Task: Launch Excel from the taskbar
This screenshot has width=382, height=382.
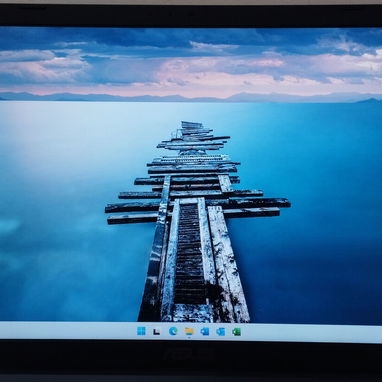Action: [x=237, y=331]
